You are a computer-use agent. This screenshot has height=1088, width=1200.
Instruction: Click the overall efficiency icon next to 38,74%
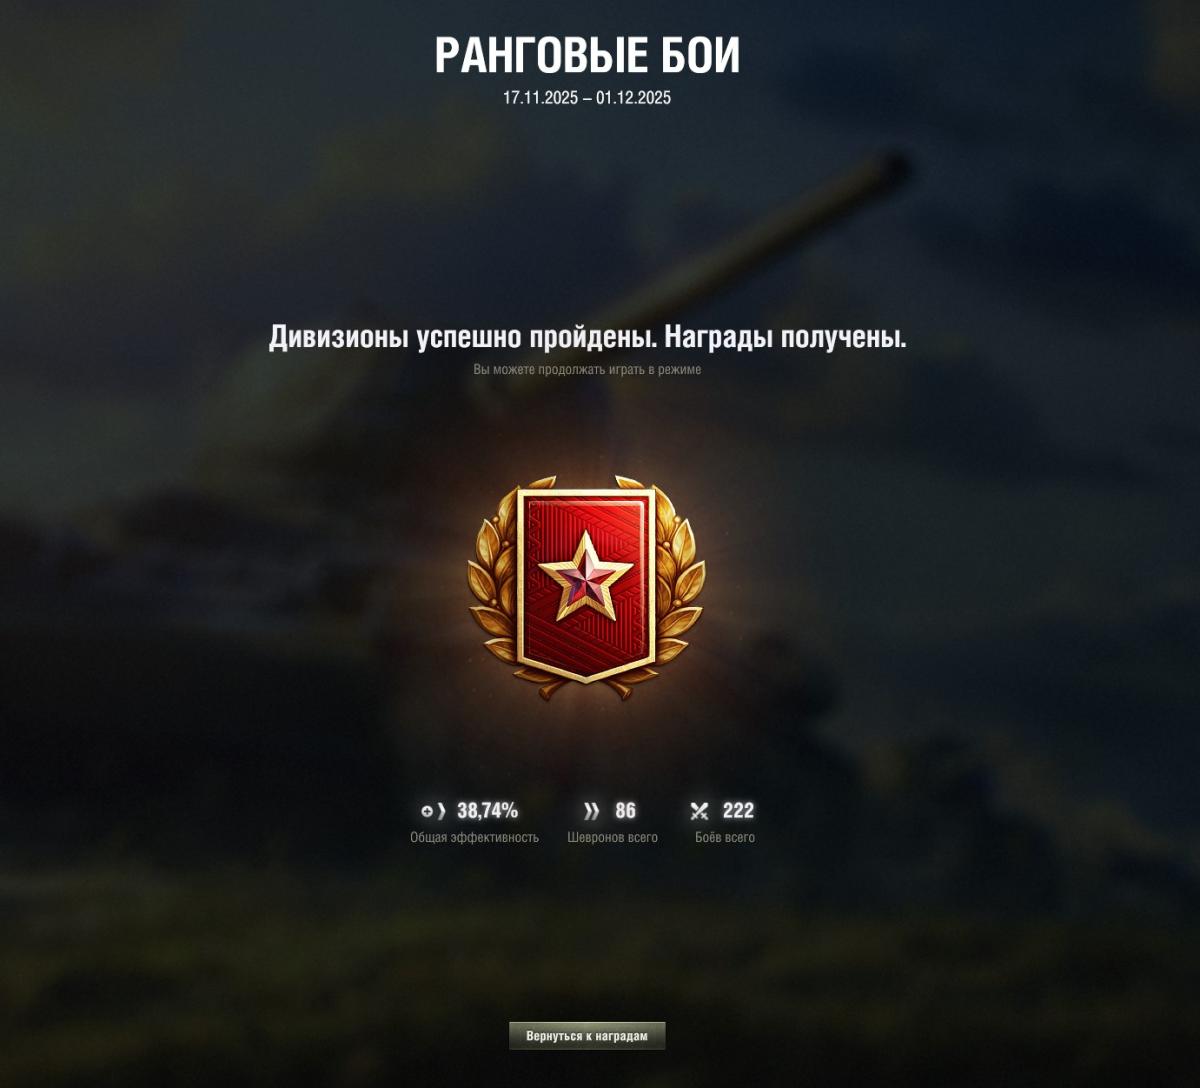[433, 811]
